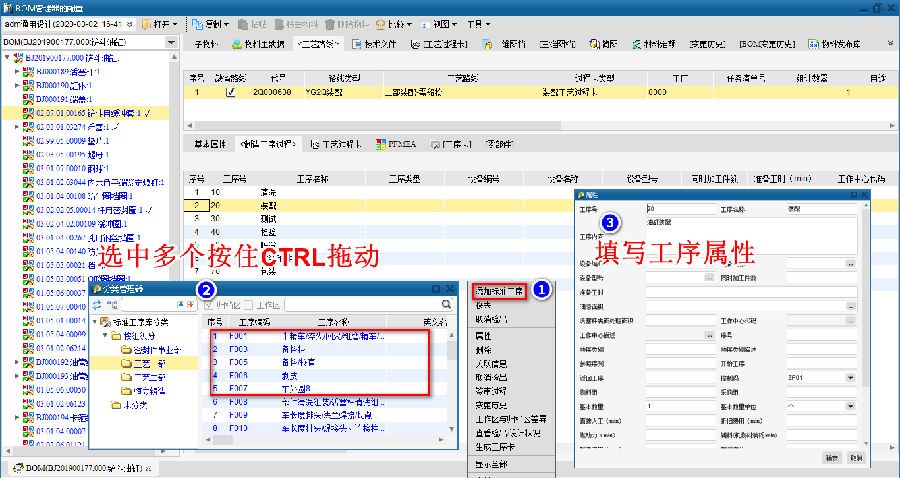Click the 确定 button in the properties dialog
The height and width of the screenshot is (478, 900).
pos(832,458)
